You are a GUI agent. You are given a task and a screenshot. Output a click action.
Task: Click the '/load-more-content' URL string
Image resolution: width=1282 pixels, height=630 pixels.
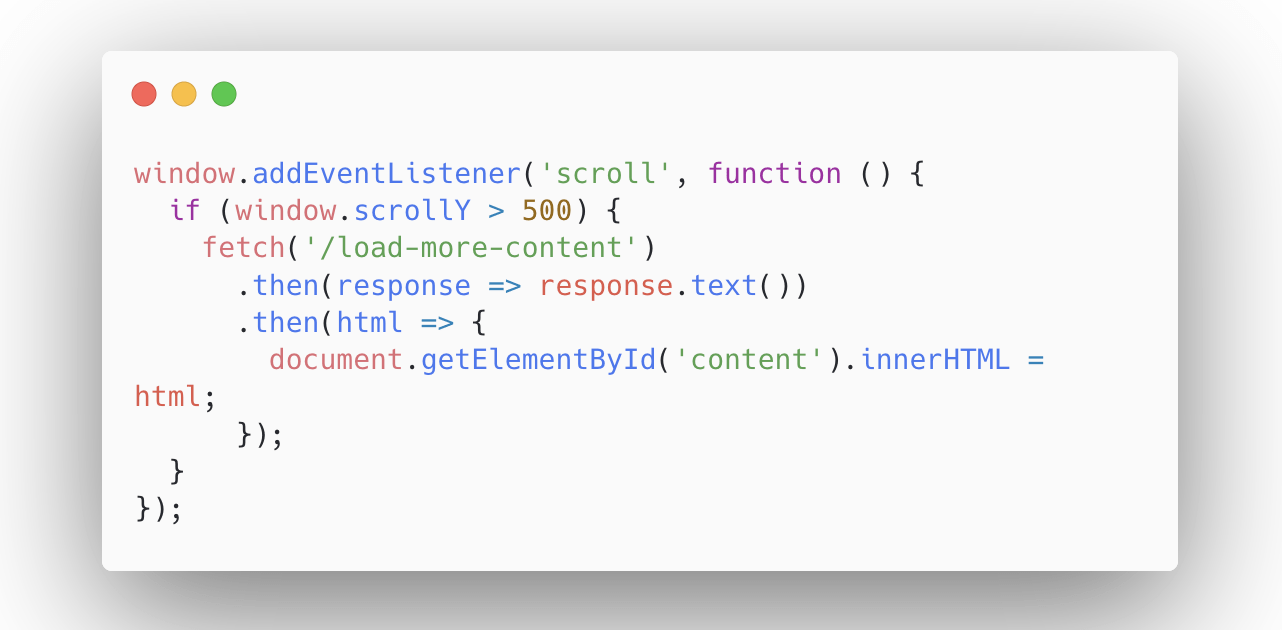472,248
